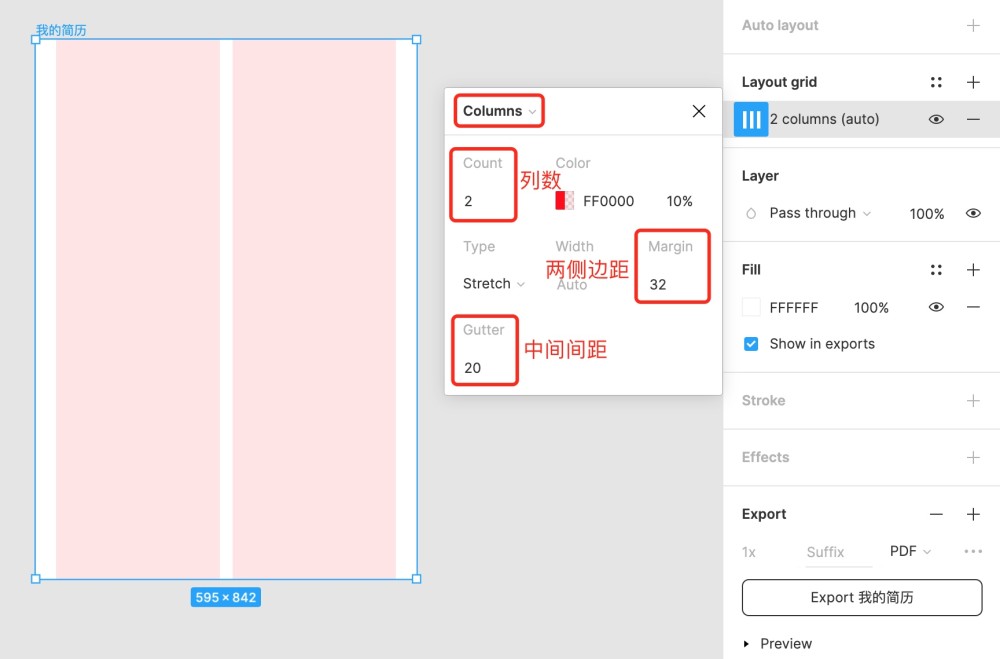Viewport: 1000px width, 659px height.
Task: Open Fill styles four-dot icon
Action: point(936,270)
